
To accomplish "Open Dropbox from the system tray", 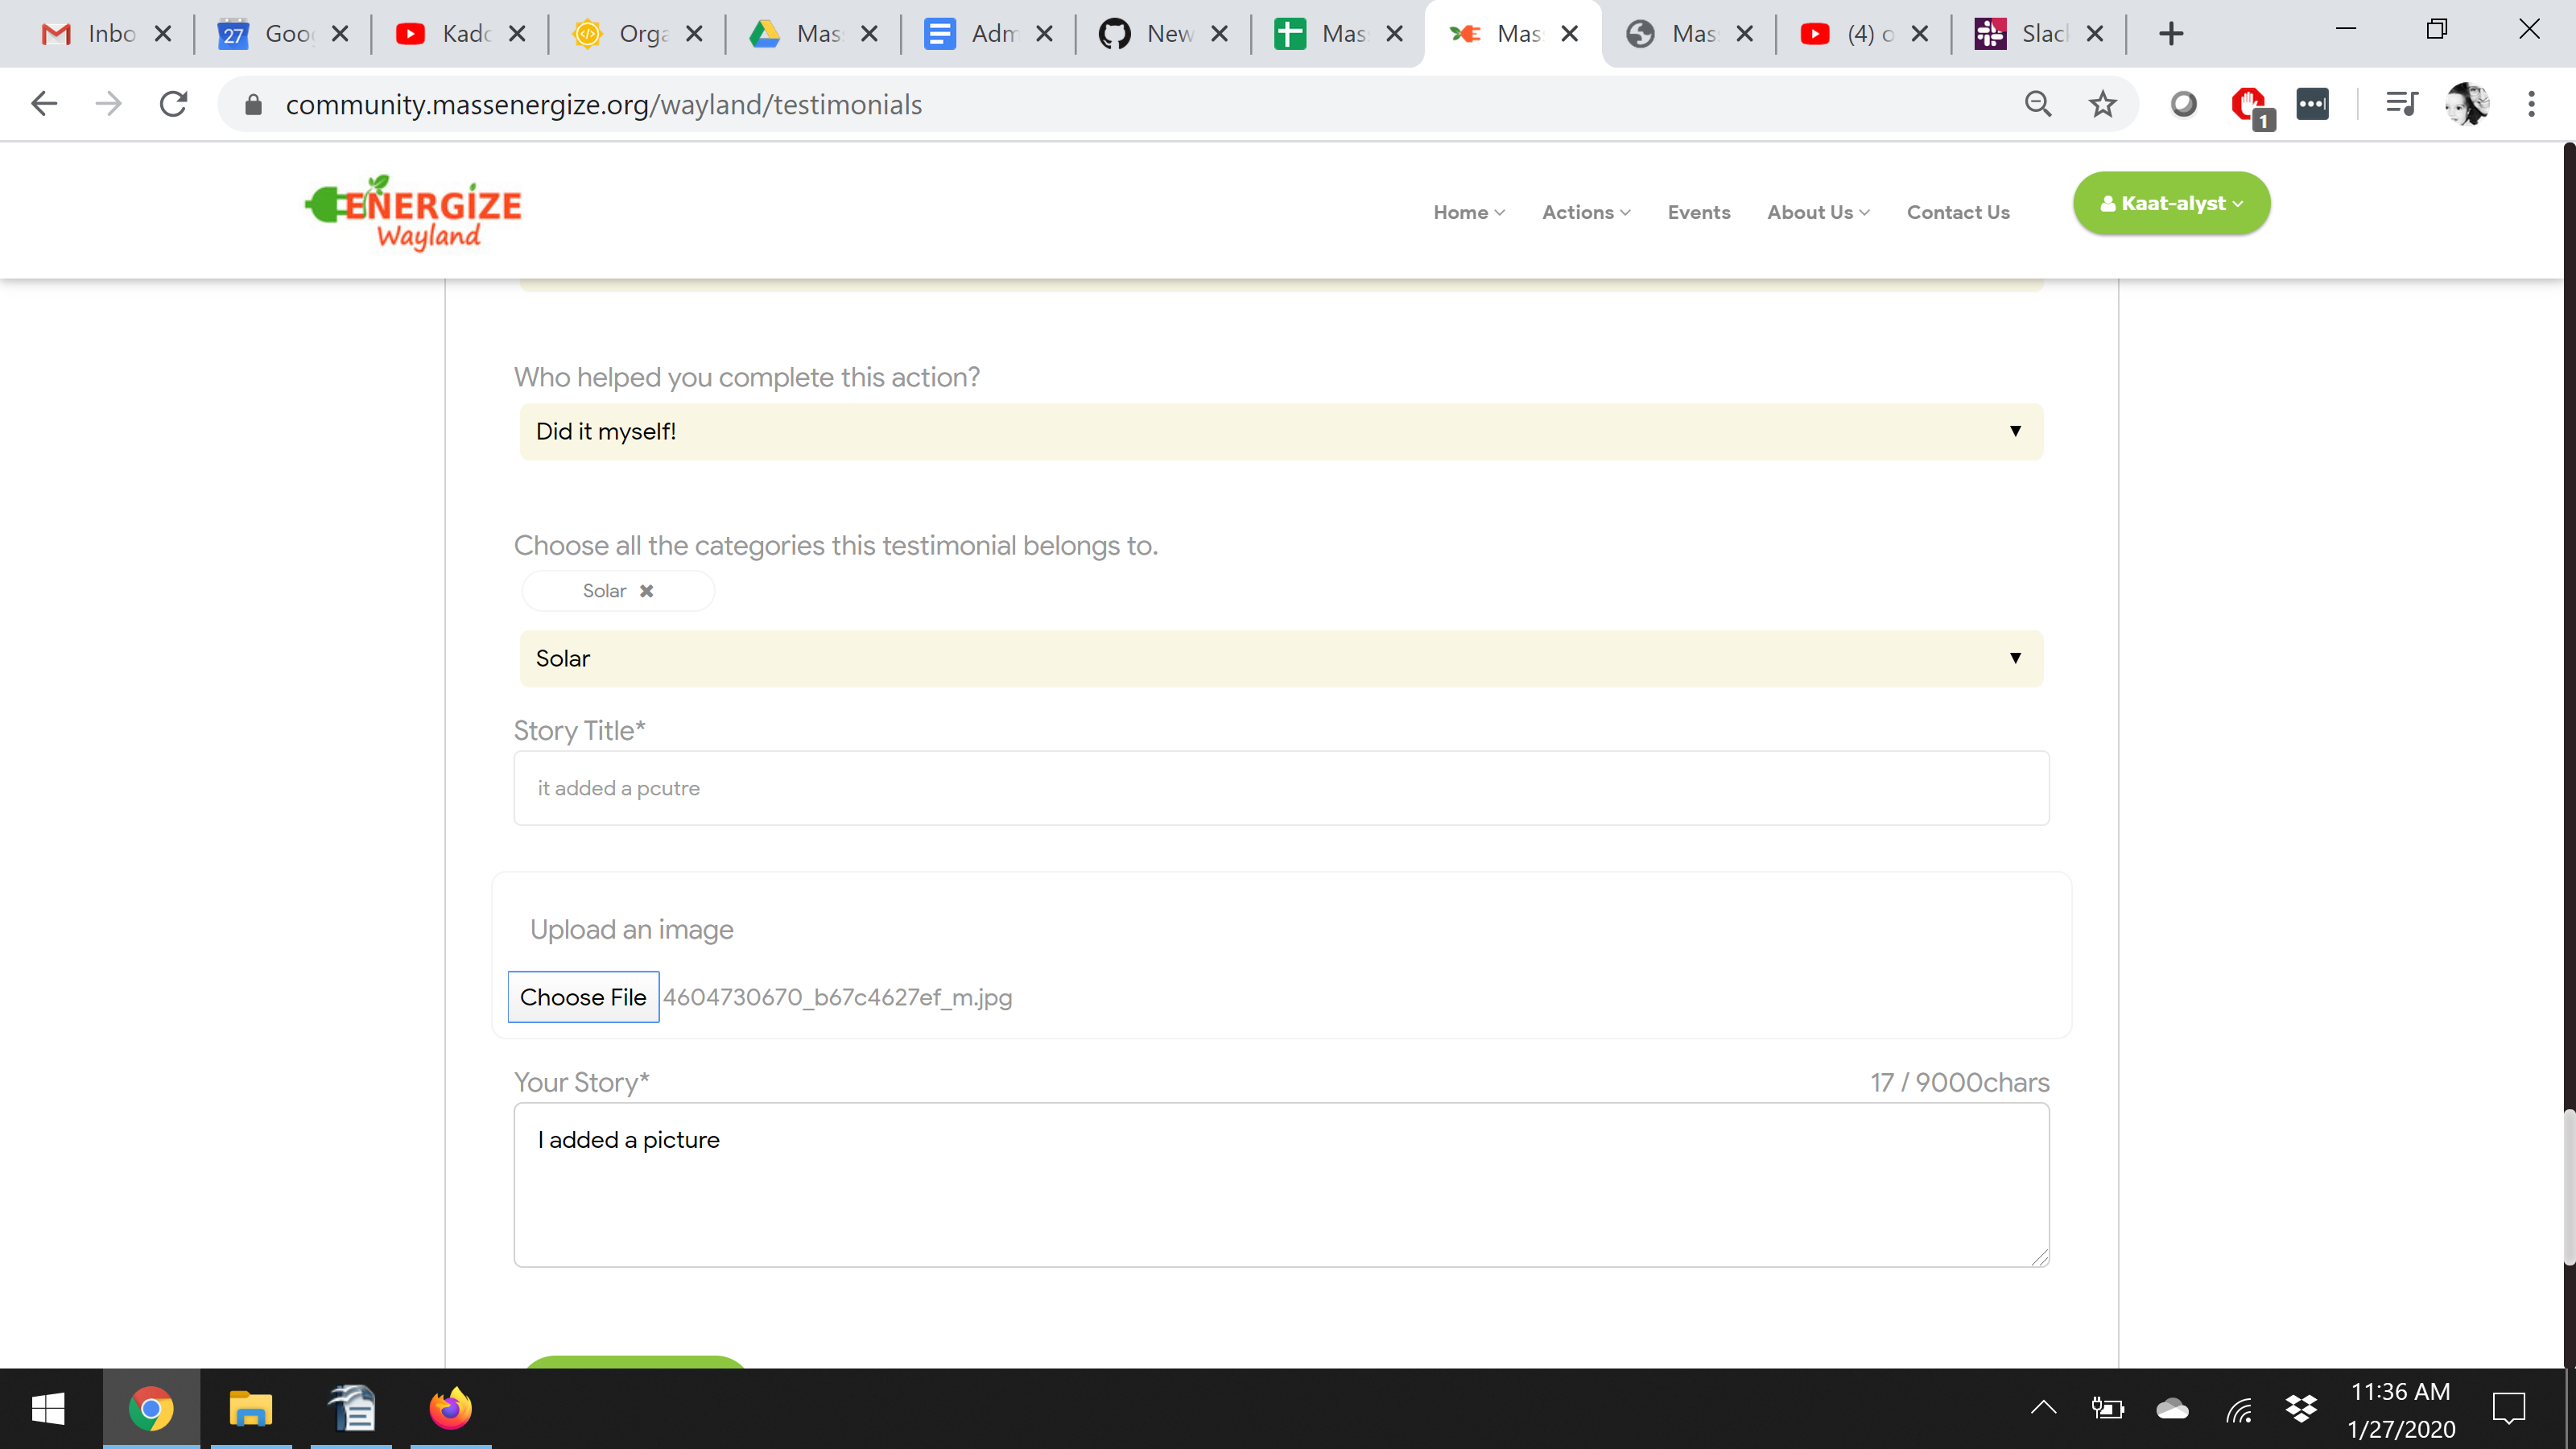I will 2299,1409.
